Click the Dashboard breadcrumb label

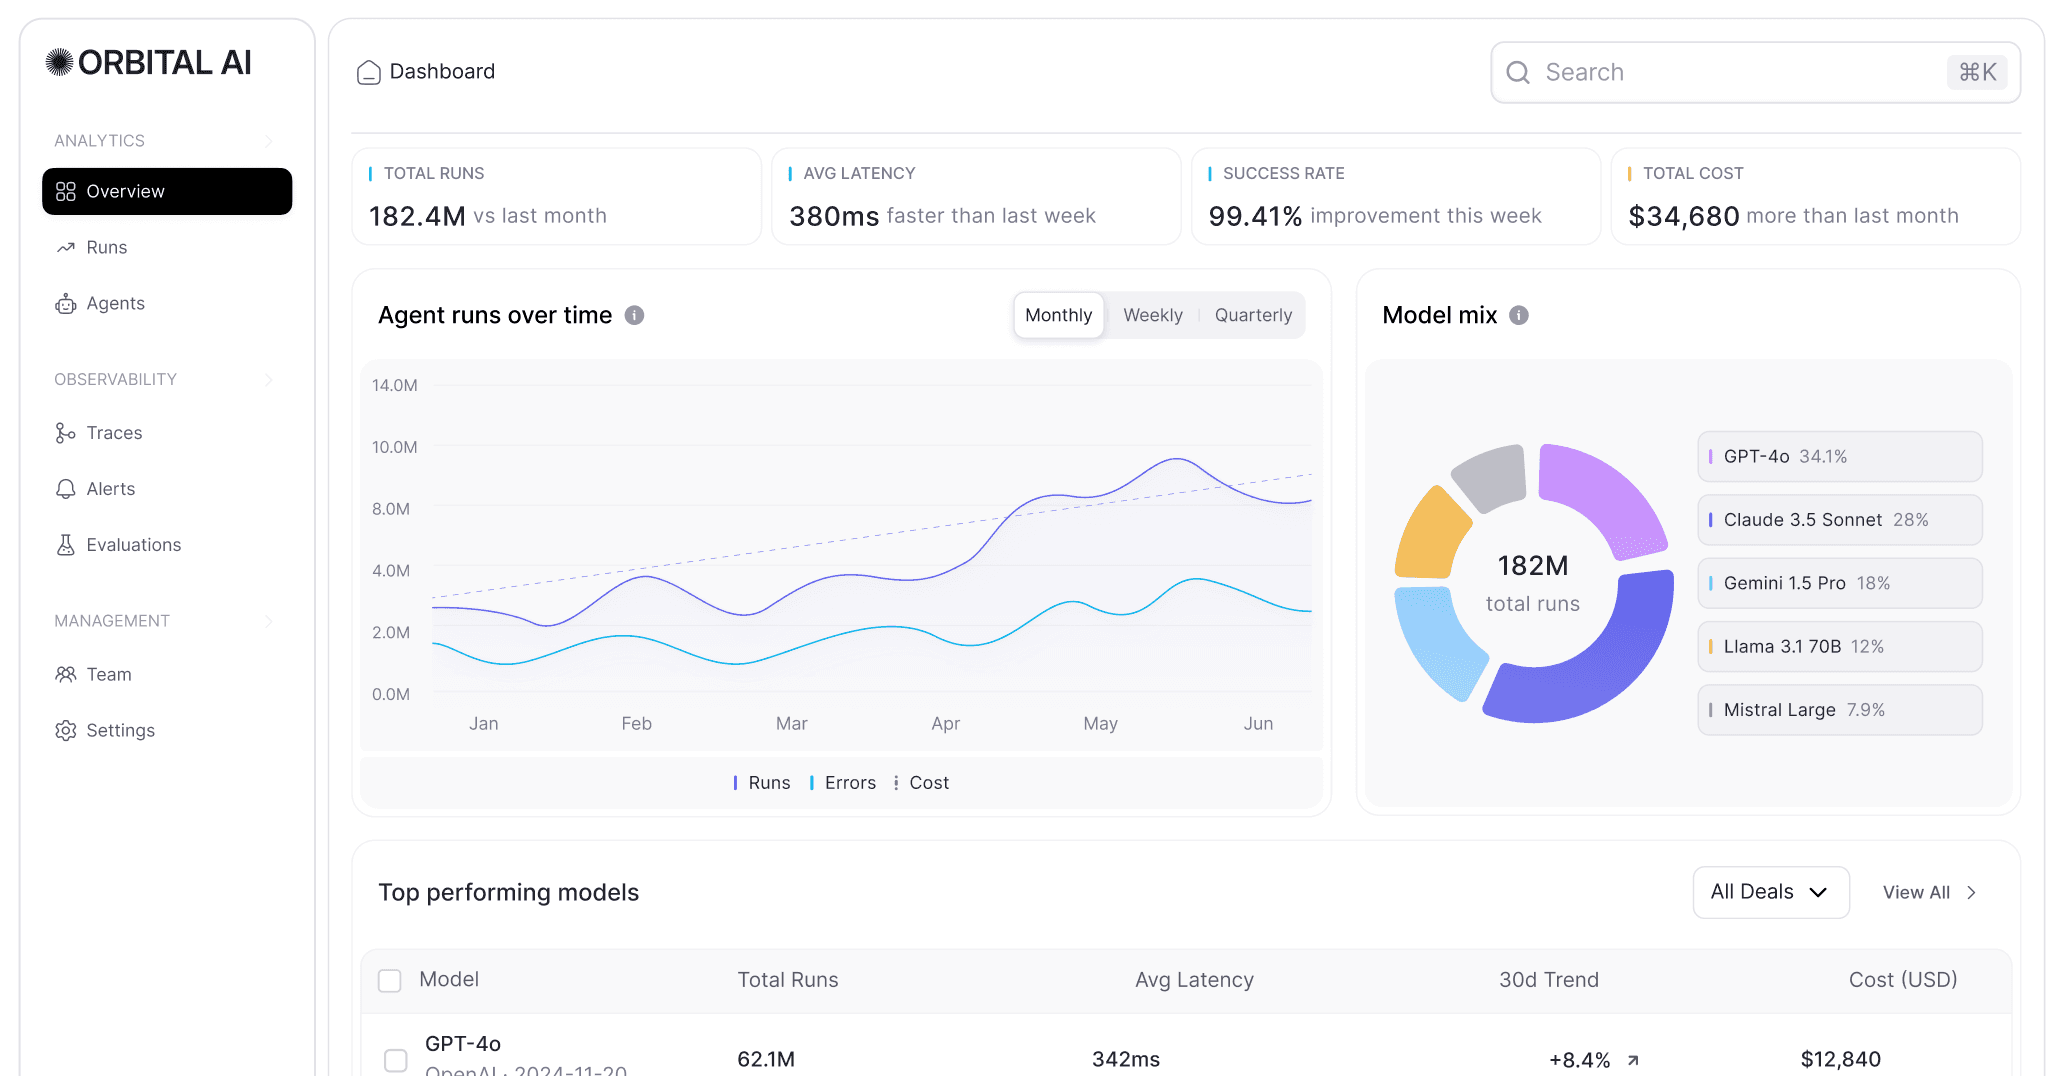pos(442,72)
